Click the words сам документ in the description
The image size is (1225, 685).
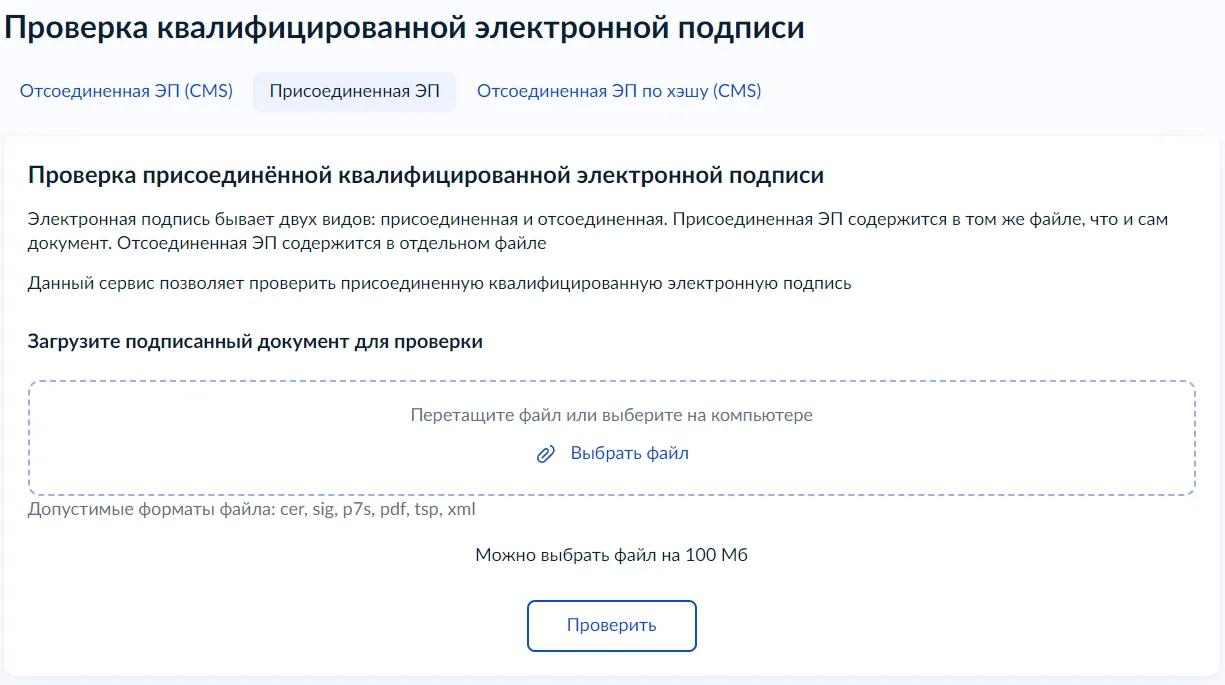tap(1153, 218)
